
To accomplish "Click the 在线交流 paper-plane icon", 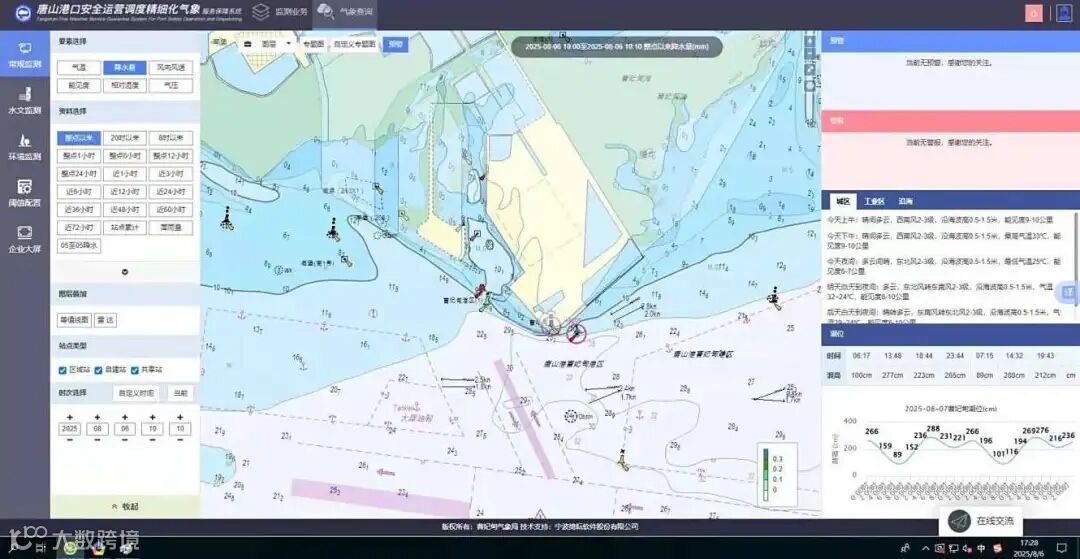I will 959,521.
